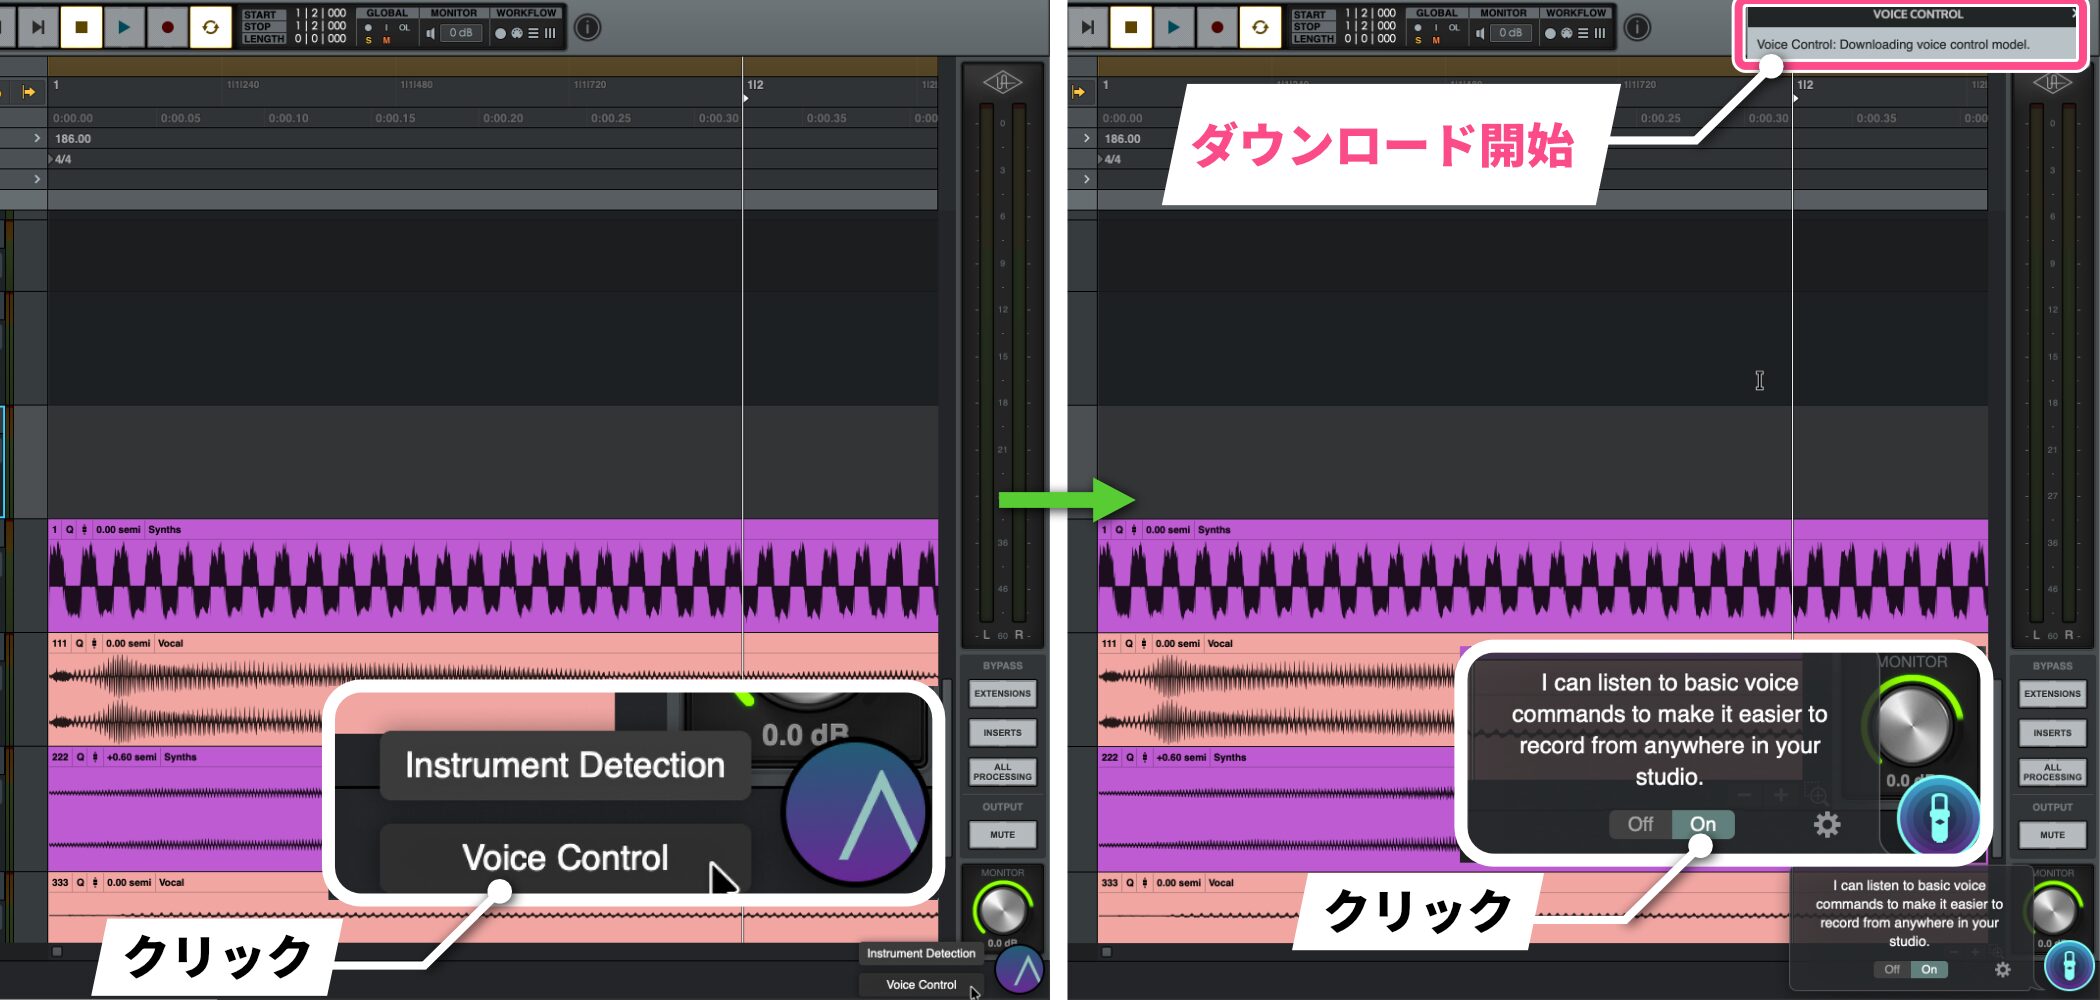Click the enlarged purple AI assistant icon

(x=855, y=812)
